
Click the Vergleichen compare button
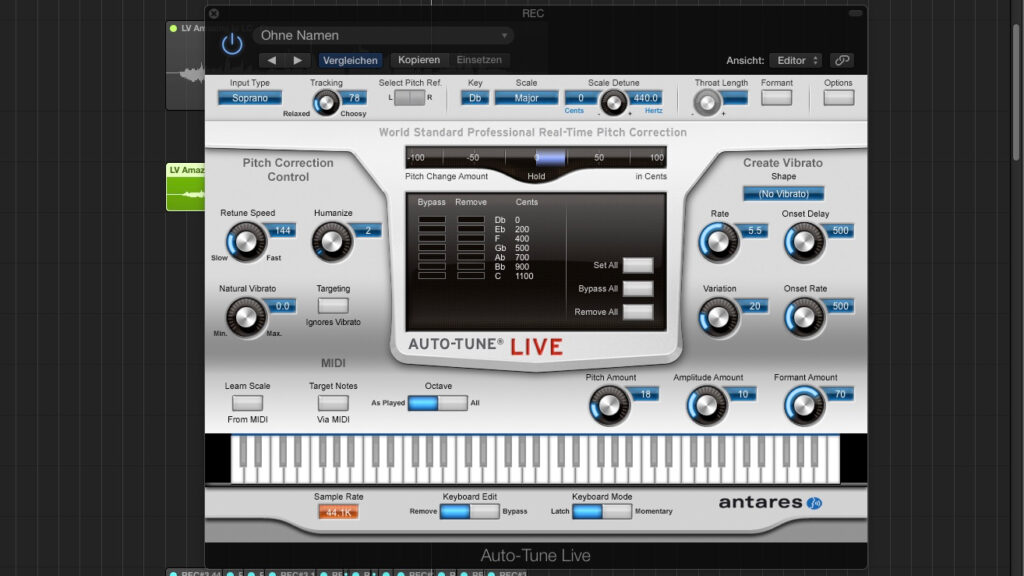350,60
